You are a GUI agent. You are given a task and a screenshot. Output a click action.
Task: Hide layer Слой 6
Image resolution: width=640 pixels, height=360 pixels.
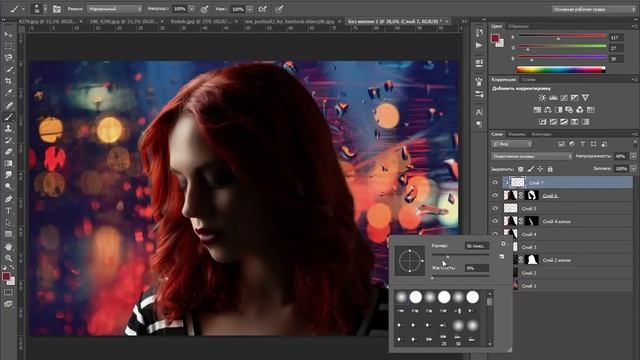(495, 196)
